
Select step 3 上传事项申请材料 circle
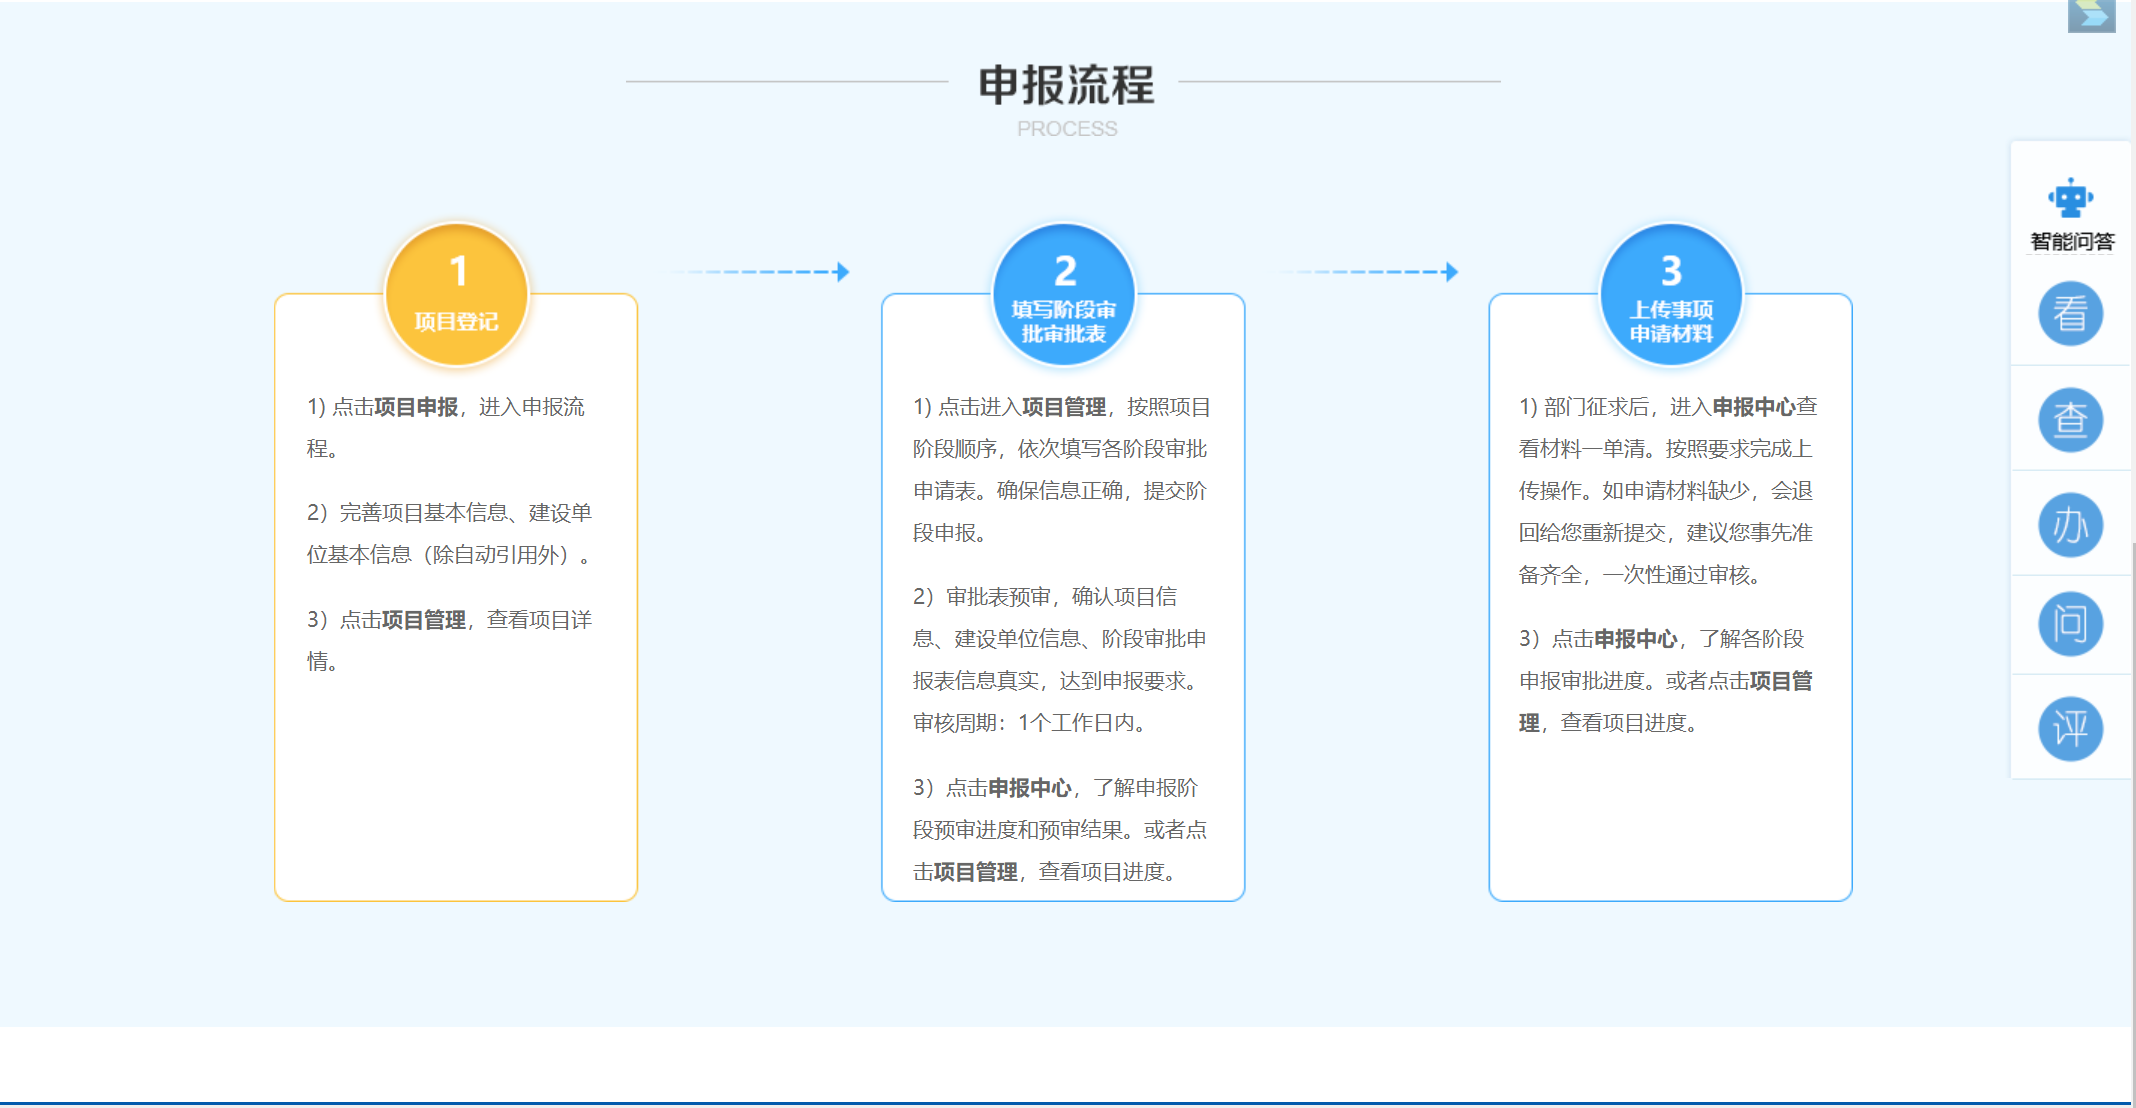1671,295
